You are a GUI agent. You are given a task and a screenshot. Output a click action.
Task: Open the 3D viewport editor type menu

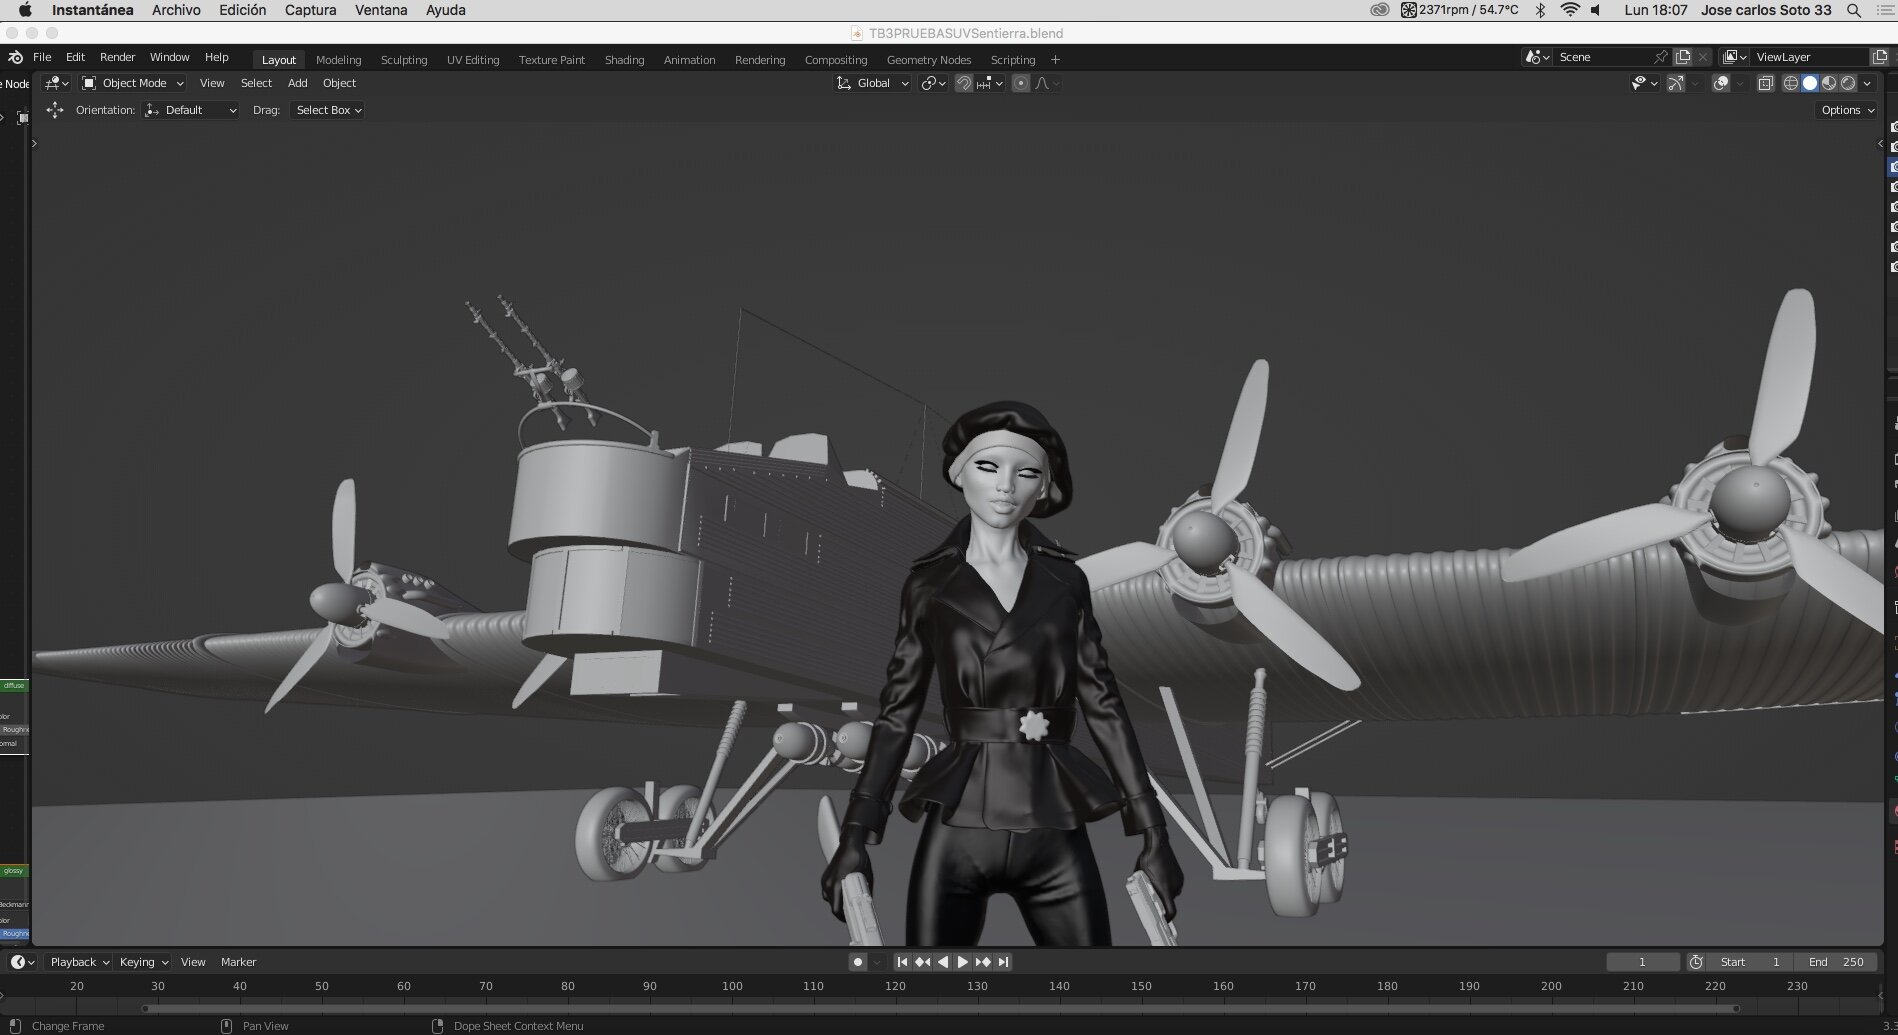57,83
